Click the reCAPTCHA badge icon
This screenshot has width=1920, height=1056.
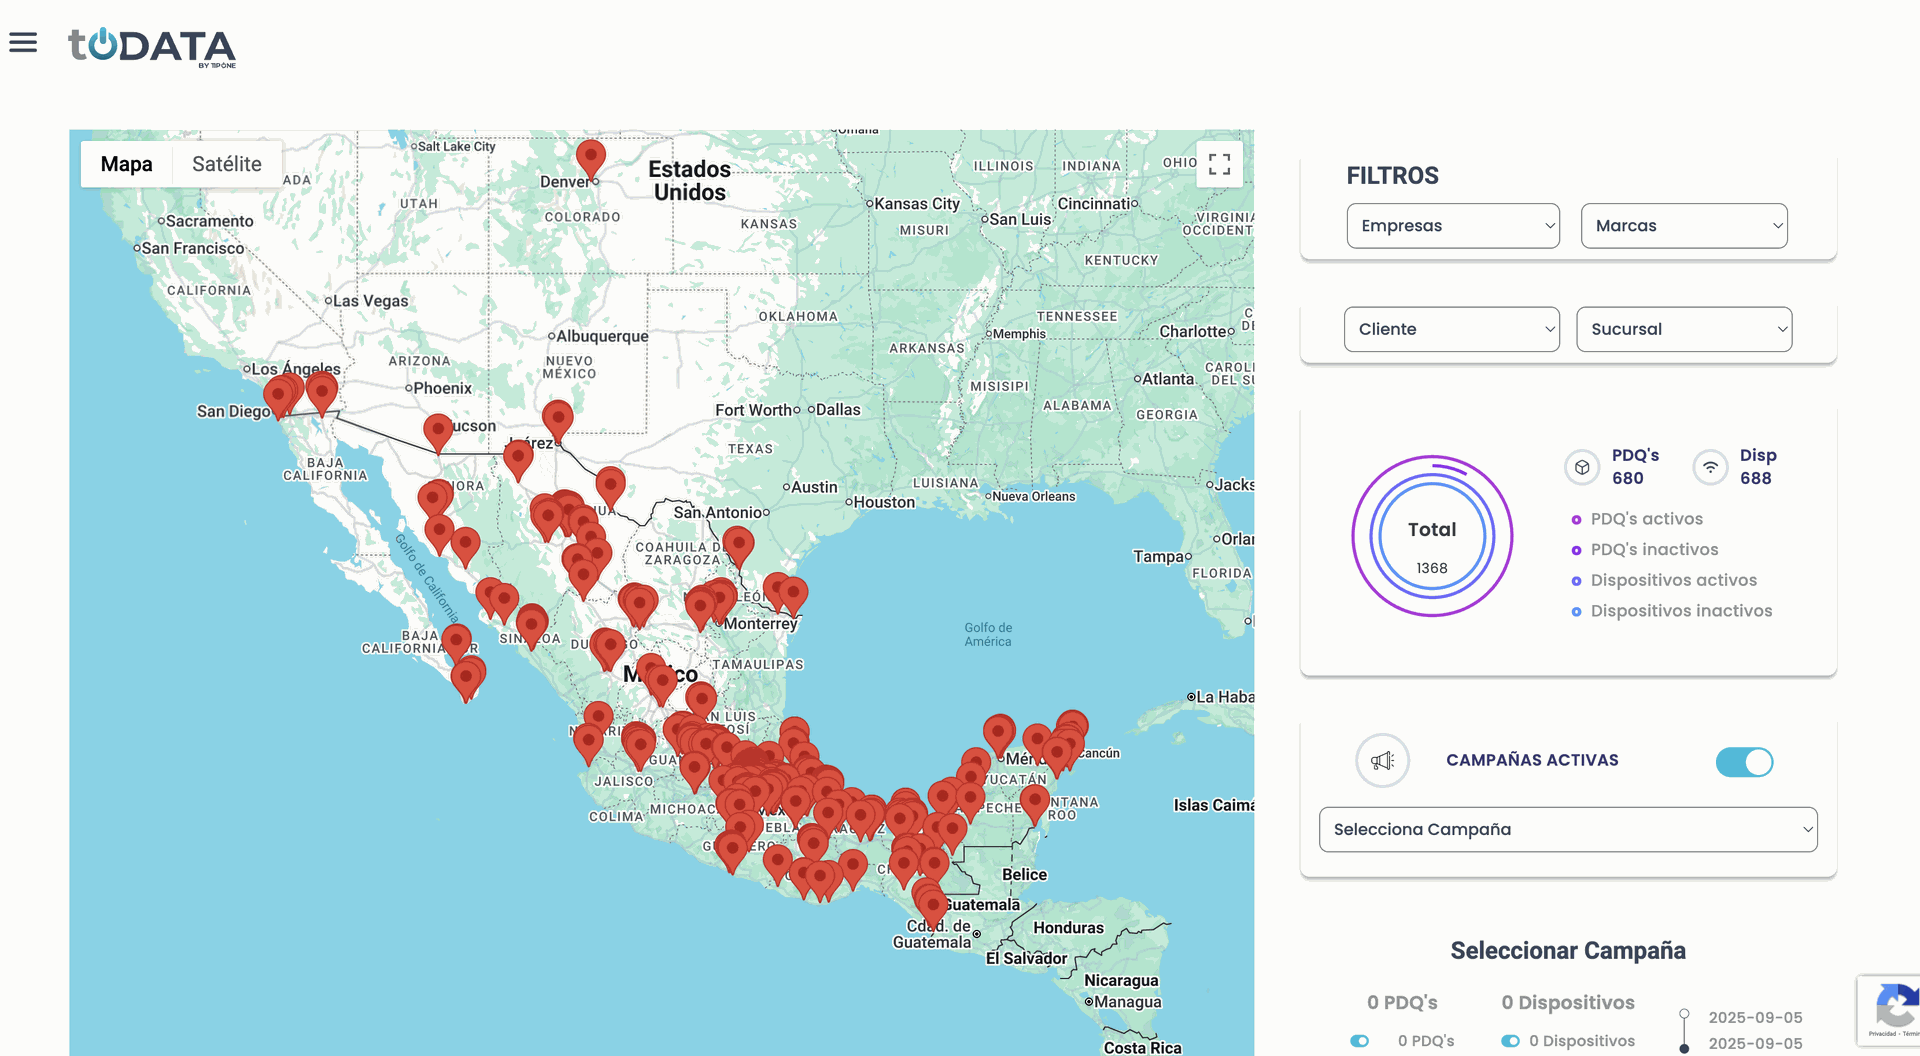click(x=1894, y=1008)
